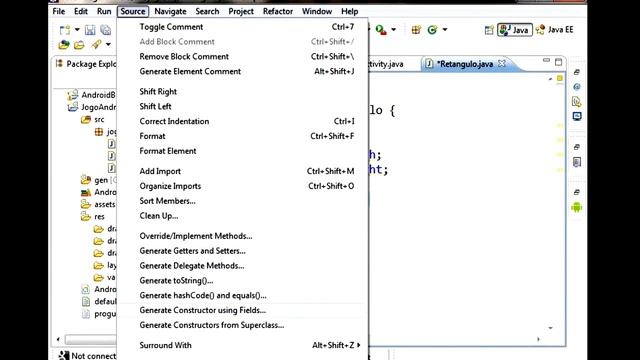Select Override/Implement Methods
The image size is (640, 360).
(242, 236)
